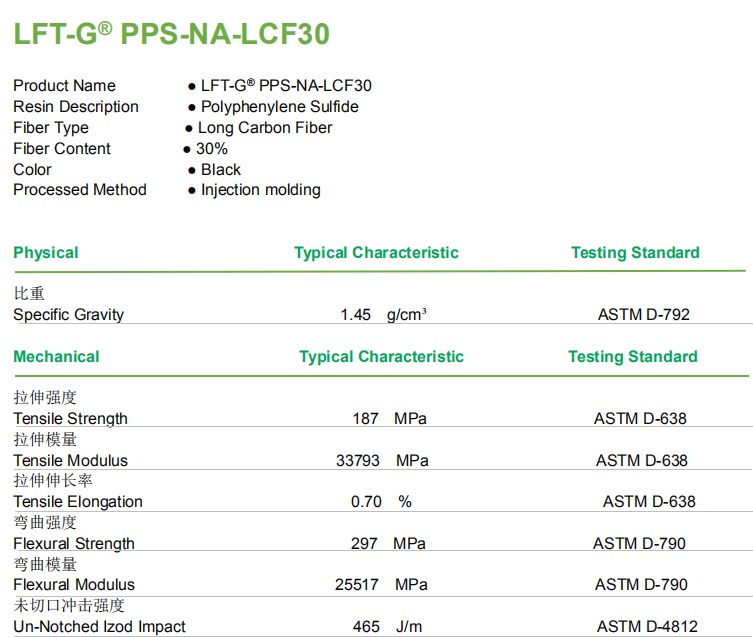Click the '25517' flexural modulus value
This screenshot has width=753, height=637.
pos(357,585)
